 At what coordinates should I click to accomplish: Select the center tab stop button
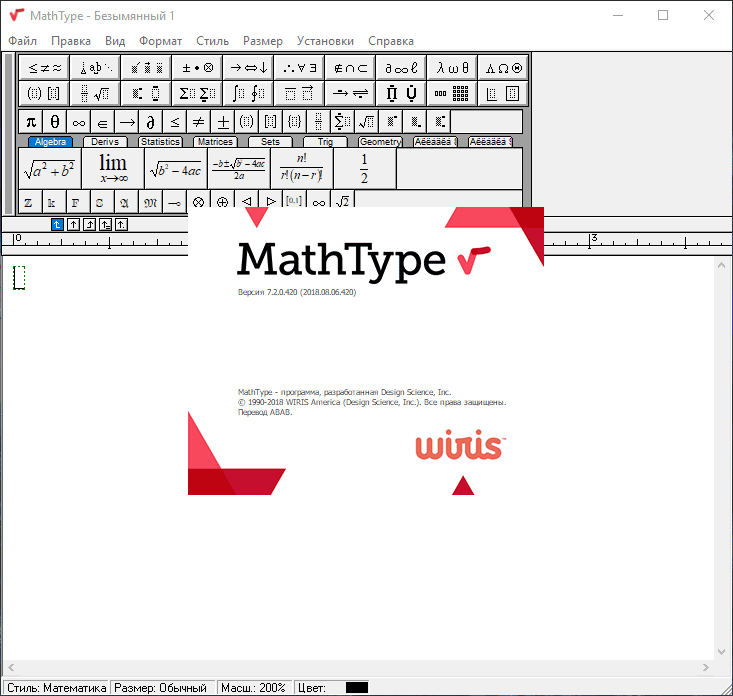[73, 225]
